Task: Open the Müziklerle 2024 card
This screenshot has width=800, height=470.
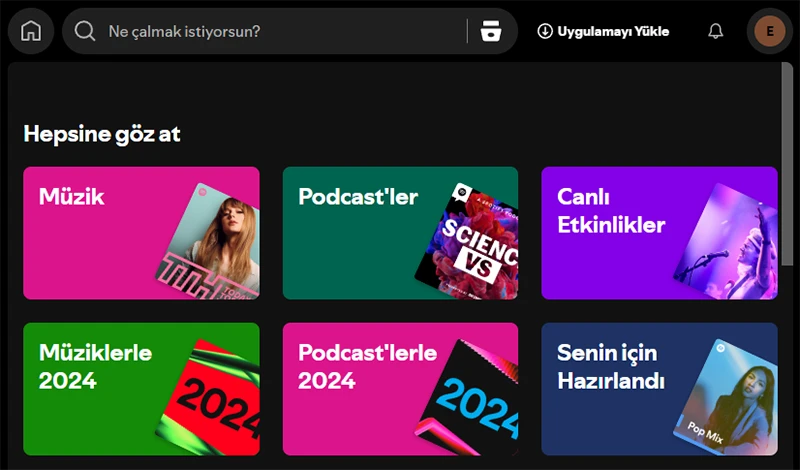Action: (x=141, y=389)
